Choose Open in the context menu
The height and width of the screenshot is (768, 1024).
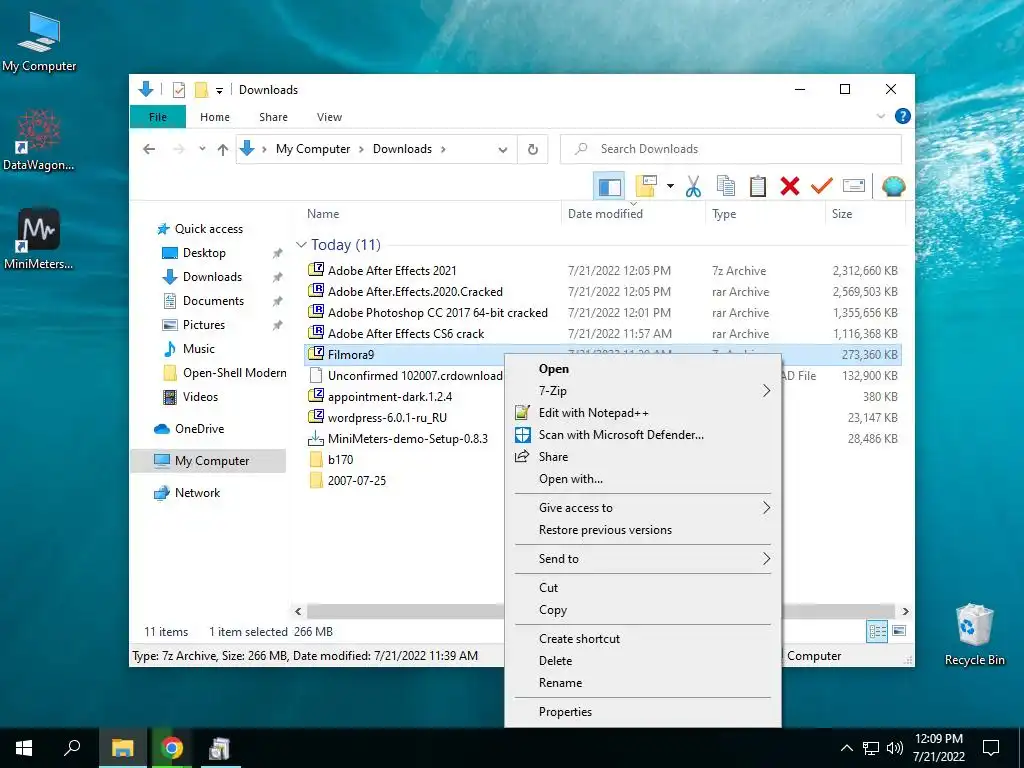[x=554, y=369]
